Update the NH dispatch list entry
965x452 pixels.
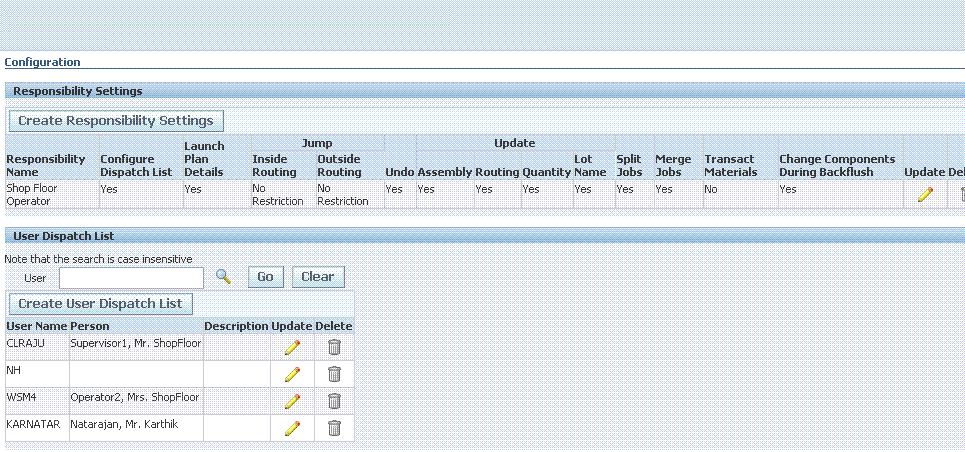pos(292,374)
